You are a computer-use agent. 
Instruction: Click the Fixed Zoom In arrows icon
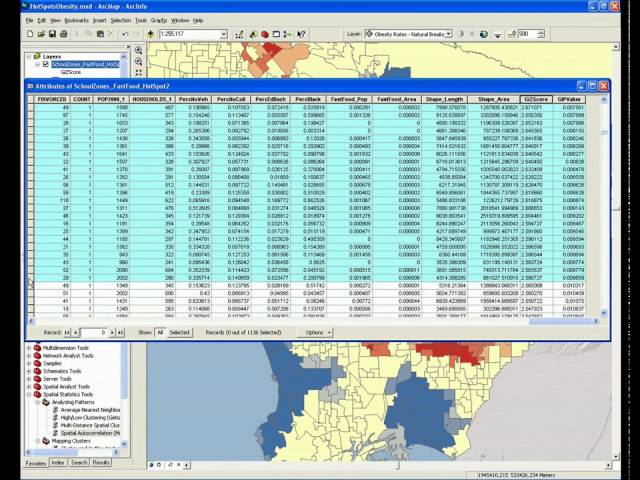tap(139, 73)
